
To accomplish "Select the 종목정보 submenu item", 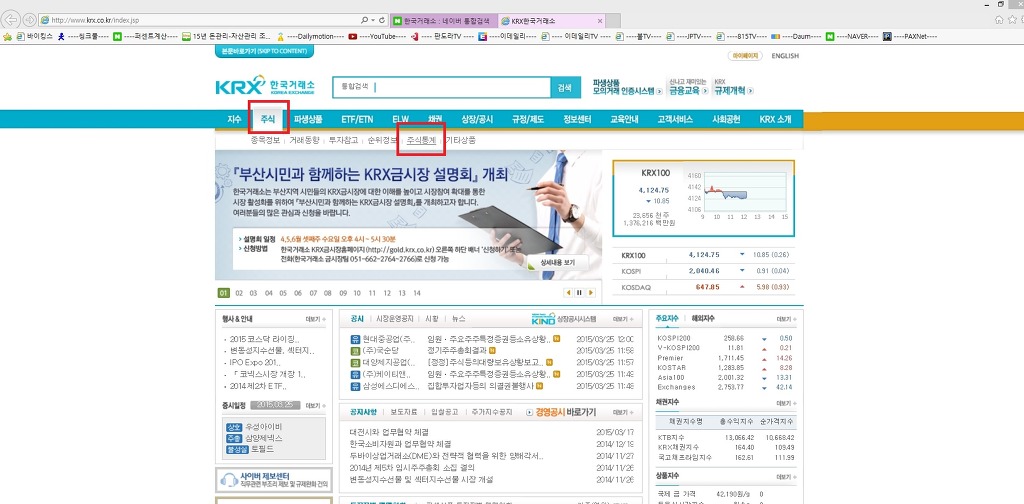I will pyautogui.click(x=265, y=140).
